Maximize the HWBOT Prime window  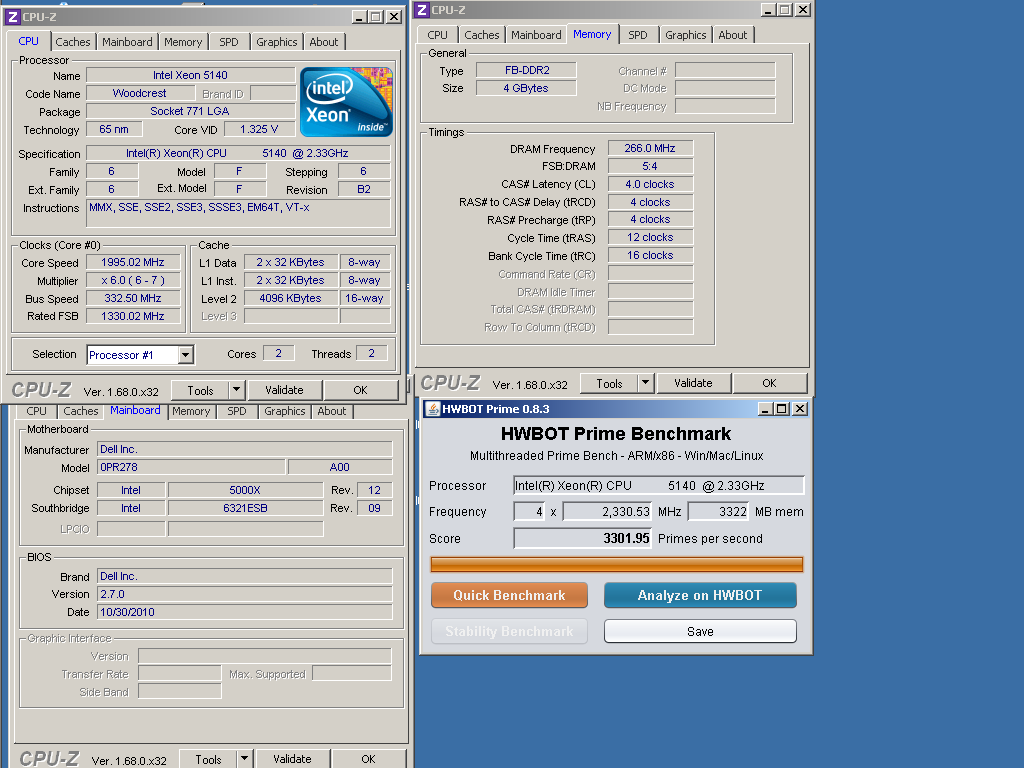pyautogui.click(x=782, y=409)
